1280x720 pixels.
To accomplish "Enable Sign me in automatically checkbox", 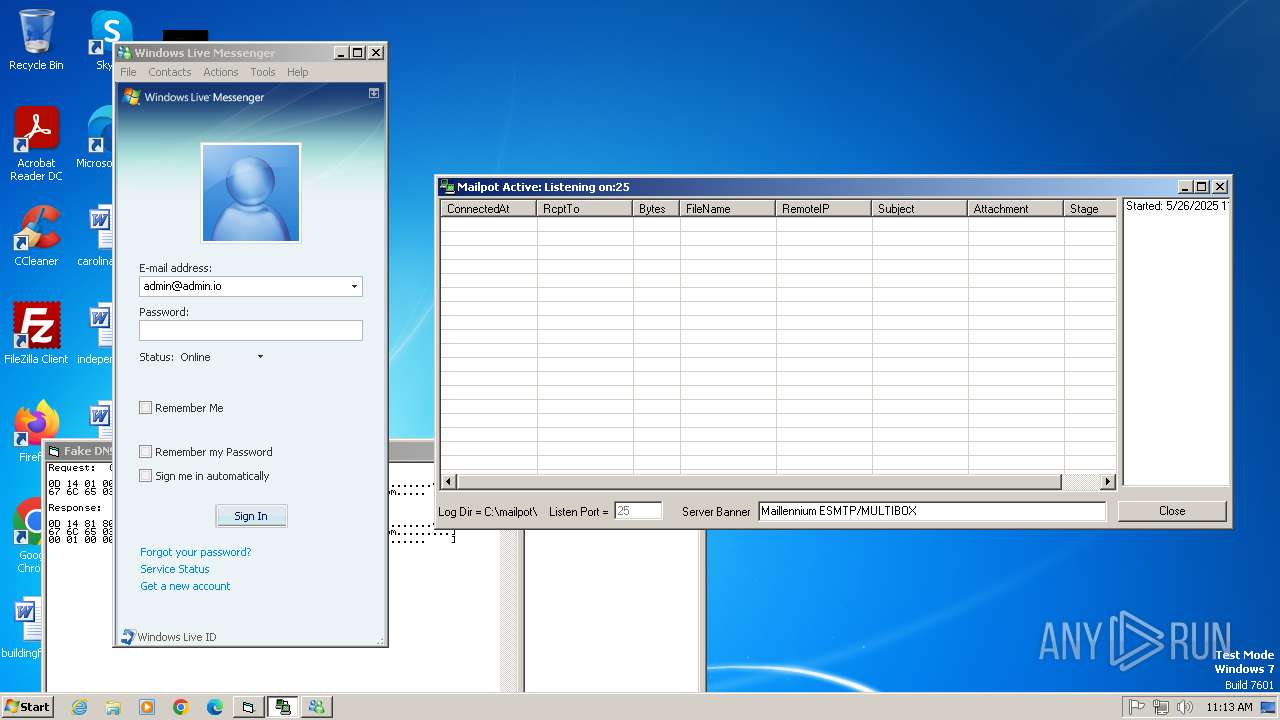I will click(146, 476).
